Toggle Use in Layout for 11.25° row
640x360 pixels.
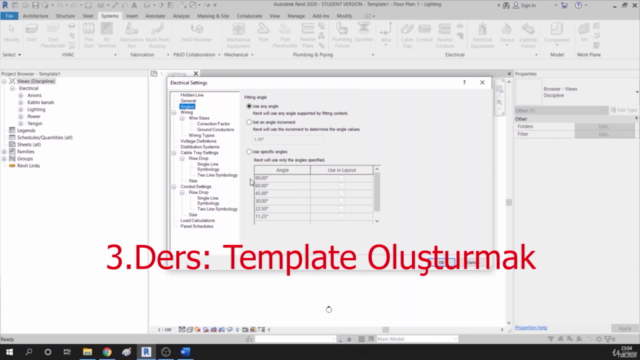[342, 216]
